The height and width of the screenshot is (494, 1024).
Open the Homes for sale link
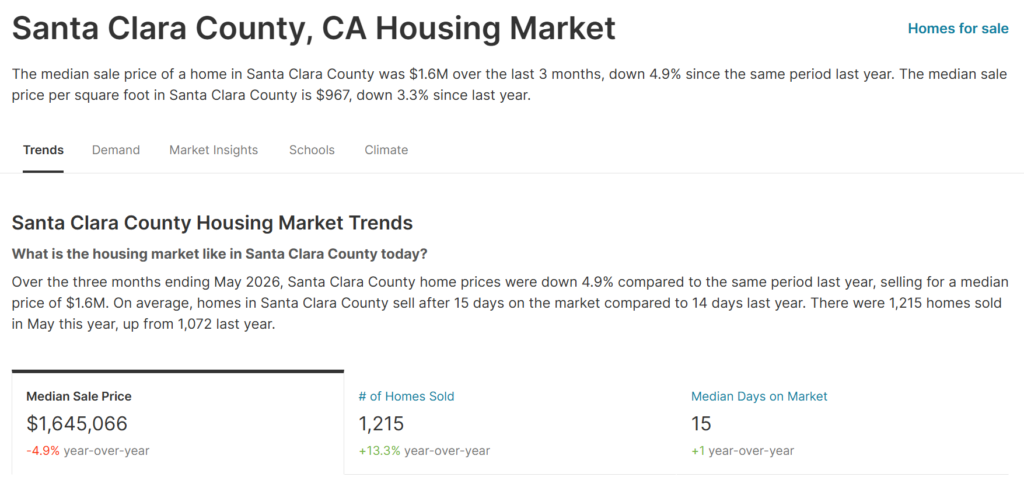(958, 29)
